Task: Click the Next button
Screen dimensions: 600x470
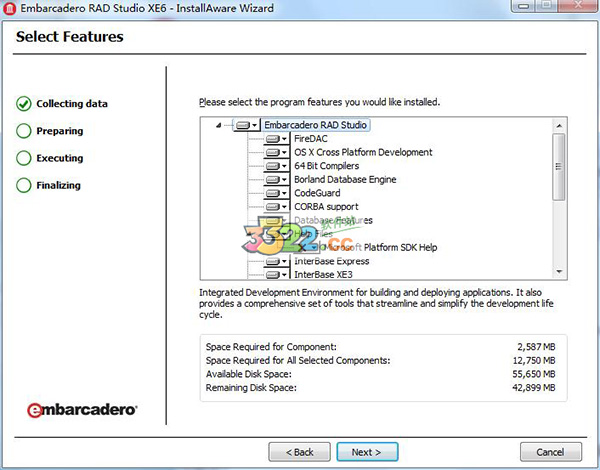Action: pos(367,452)
